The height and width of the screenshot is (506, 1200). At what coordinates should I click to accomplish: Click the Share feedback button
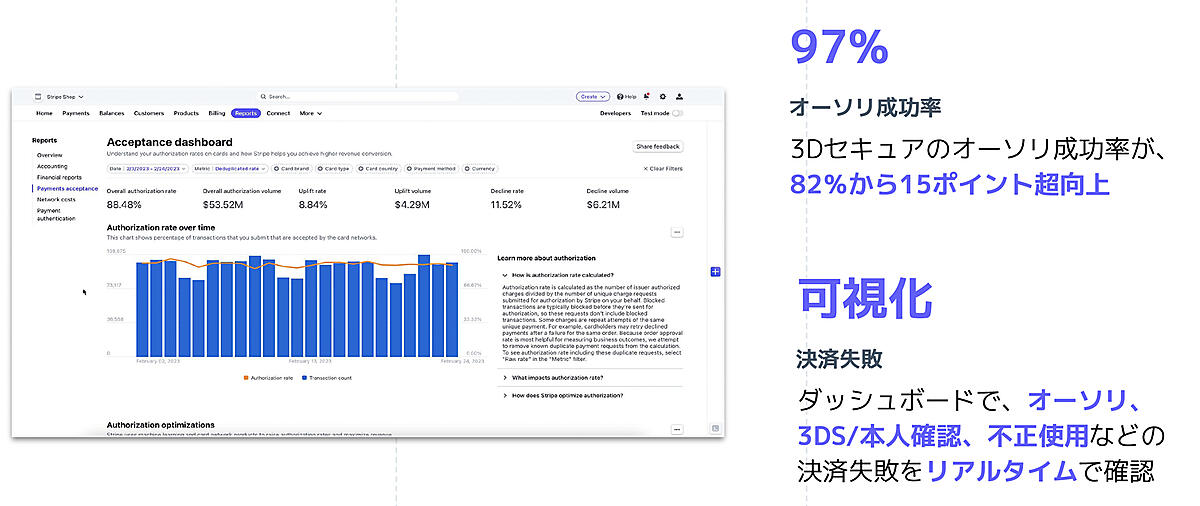coord(657,147)
